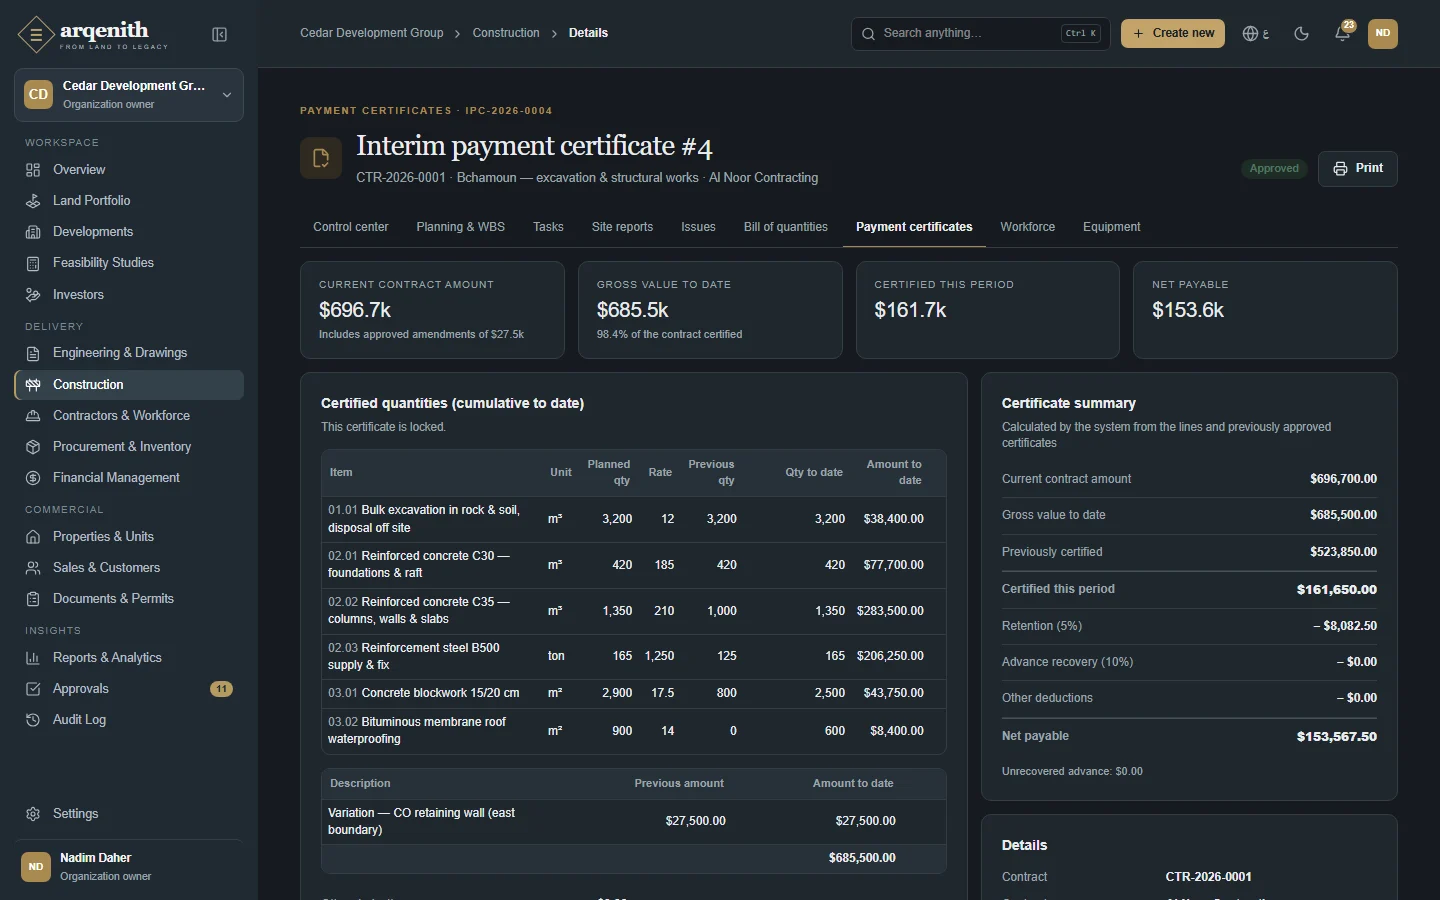Open Developments icon in sidebar

pos(33,232)
